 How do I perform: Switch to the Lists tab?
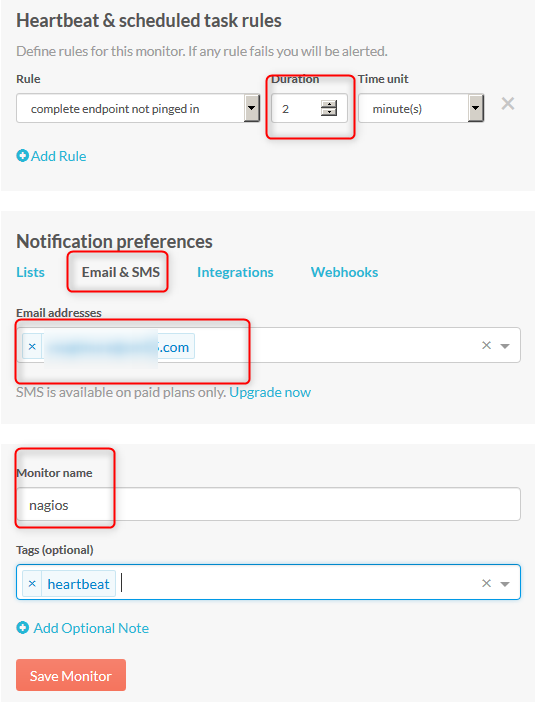tap(30, 272)
